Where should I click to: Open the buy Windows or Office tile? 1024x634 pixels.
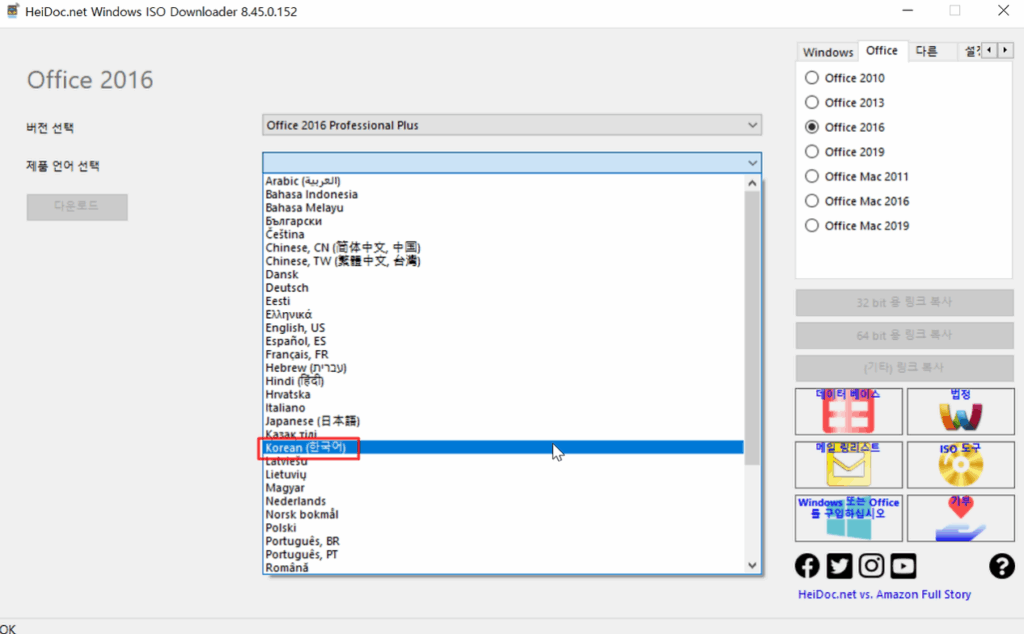tap(848, 518)
